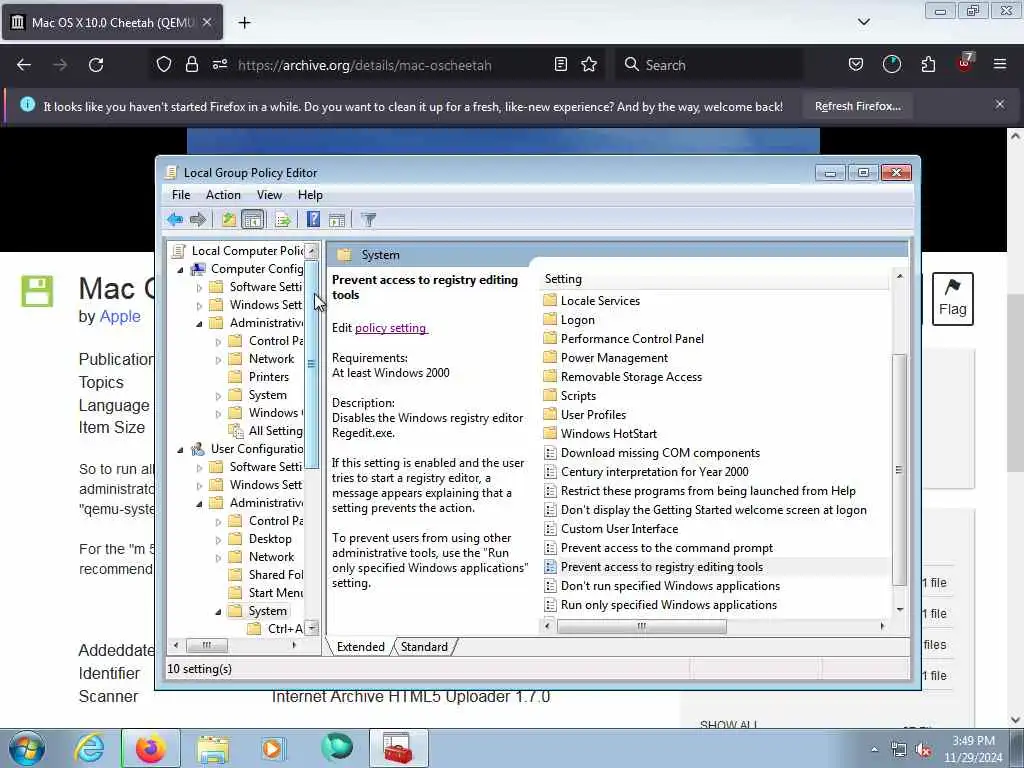The width and height of the screenshot is (1024, 768).
Task: Click the settings list horizontal scrollbar thumb
Action: [x=641, y=626]
